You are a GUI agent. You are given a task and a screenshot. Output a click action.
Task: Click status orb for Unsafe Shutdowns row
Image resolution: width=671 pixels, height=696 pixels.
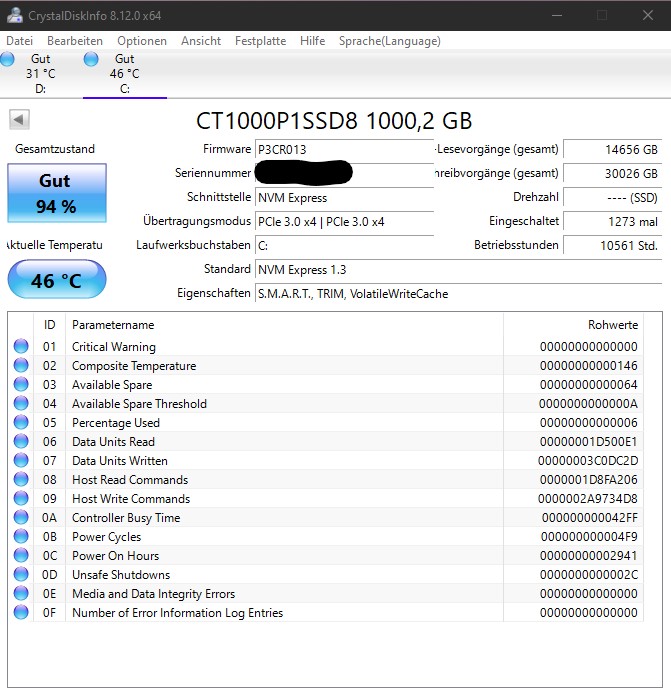click(21, 574)
